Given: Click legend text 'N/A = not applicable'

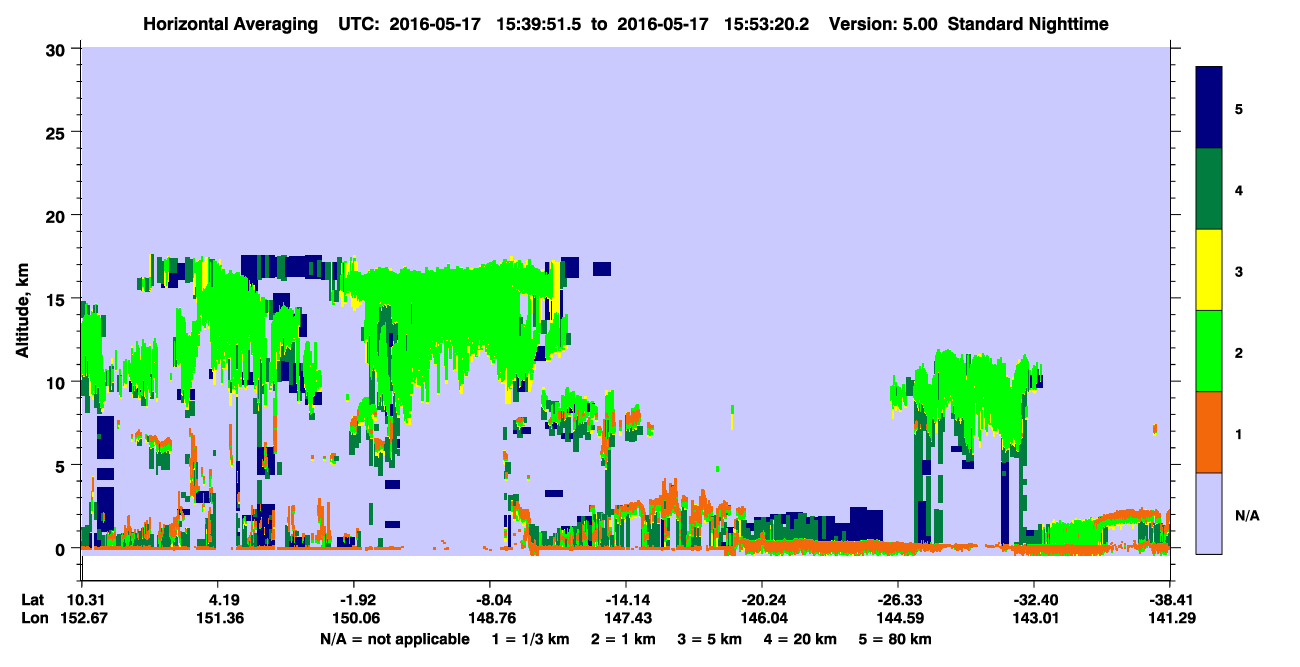Looking at the screenshot, I should (x=394, y=639).
